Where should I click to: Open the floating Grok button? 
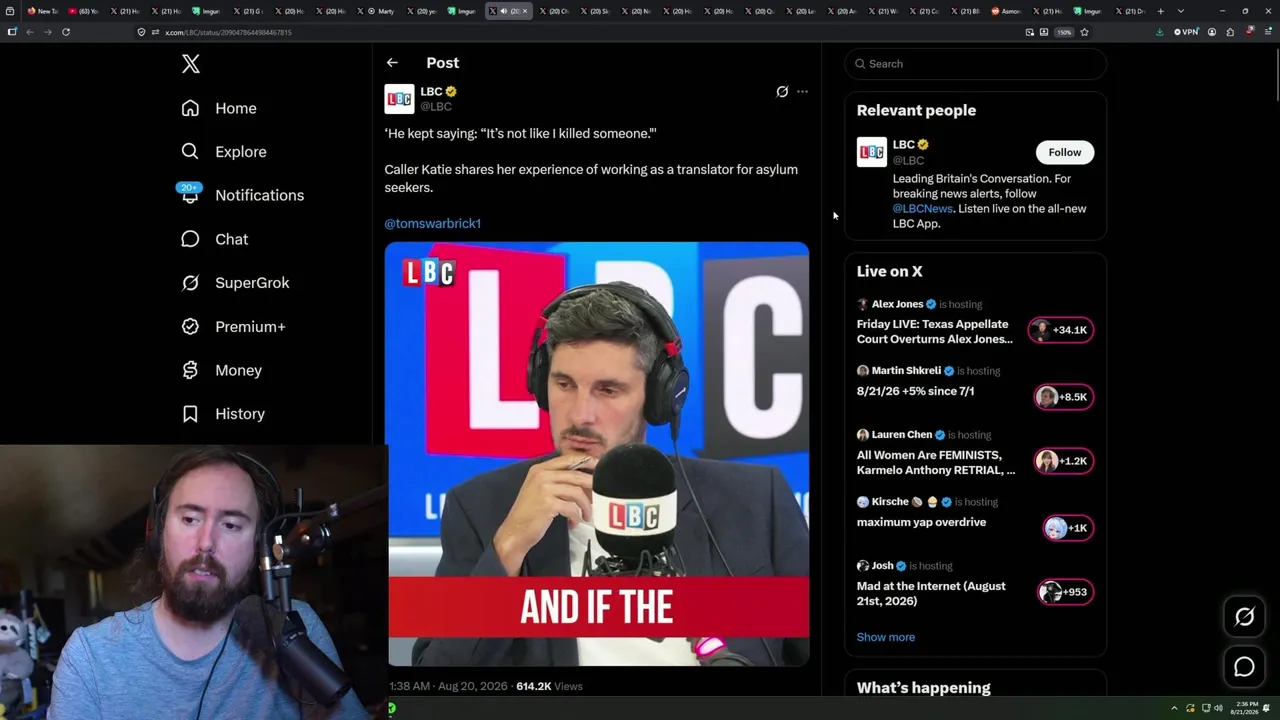pyautogui.click(x=1244, y=617)
